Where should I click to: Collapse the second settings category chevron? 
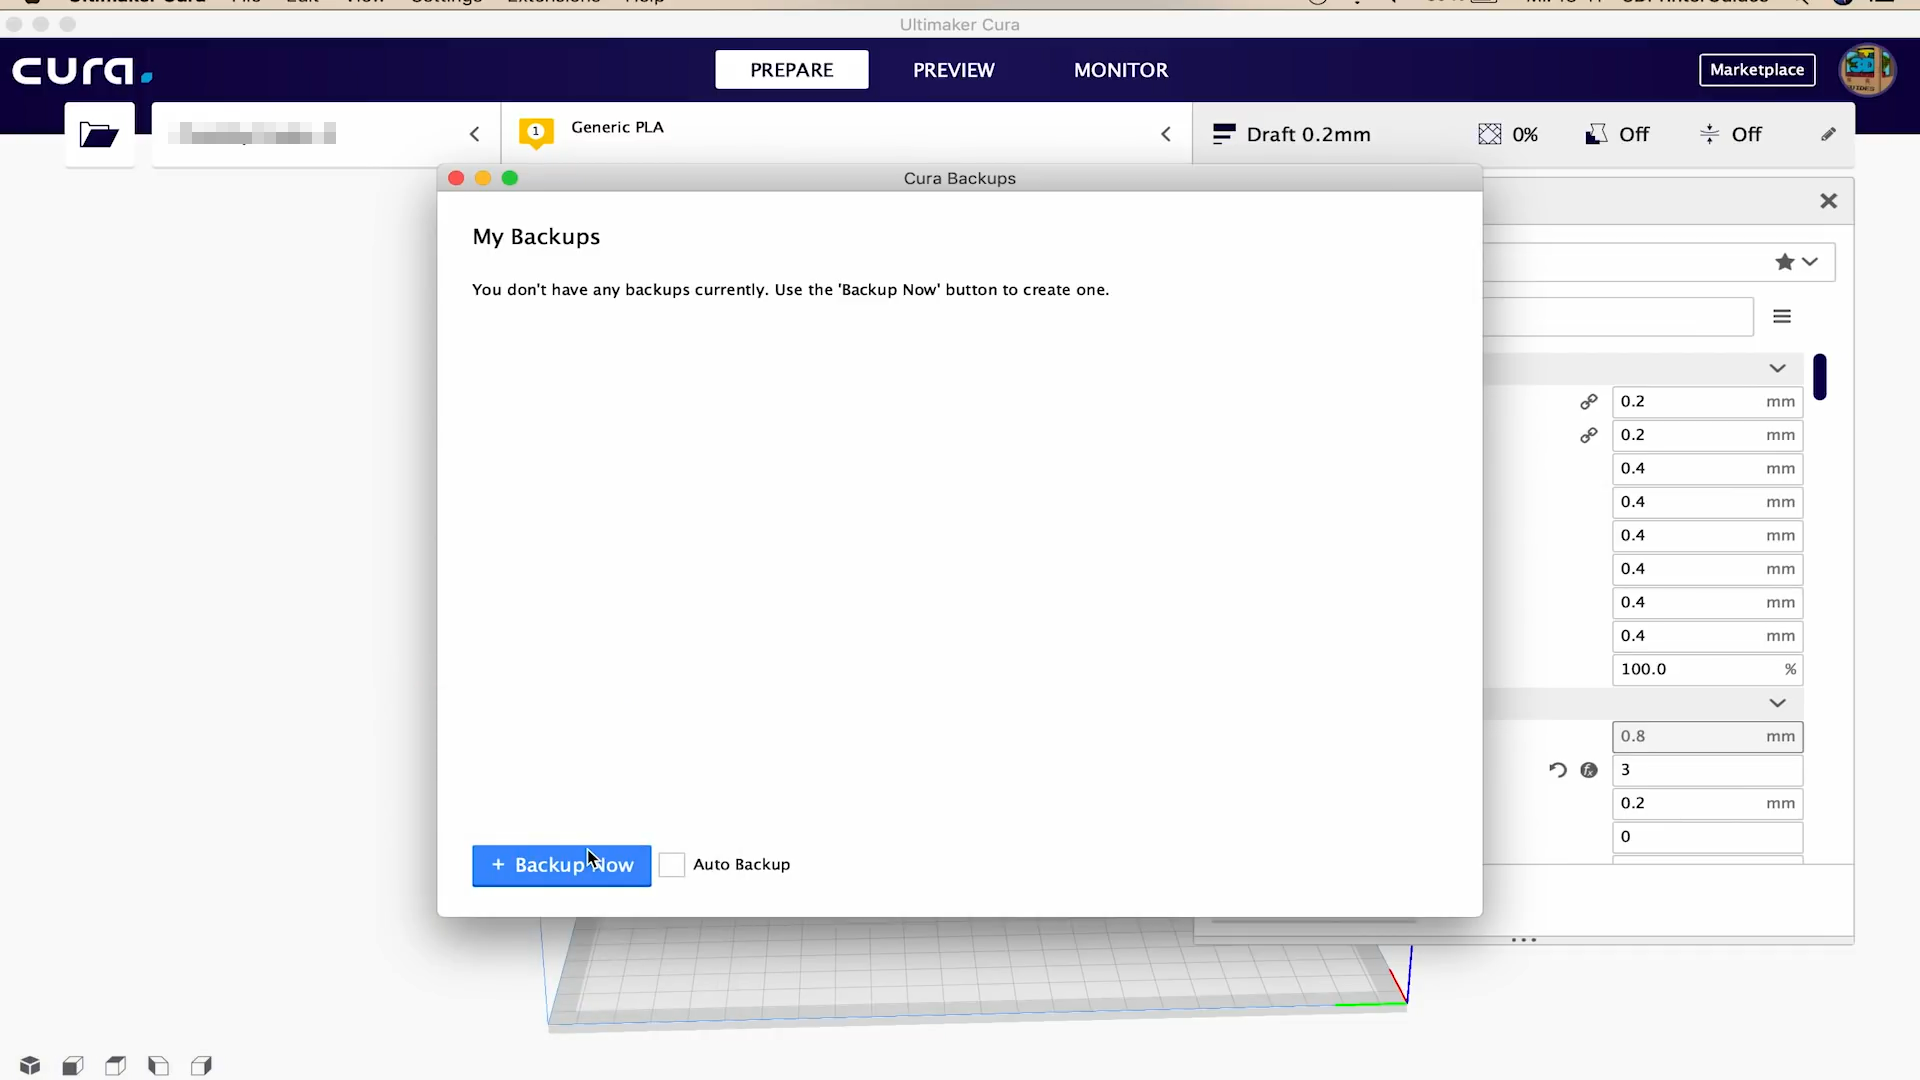(1777, 703)
